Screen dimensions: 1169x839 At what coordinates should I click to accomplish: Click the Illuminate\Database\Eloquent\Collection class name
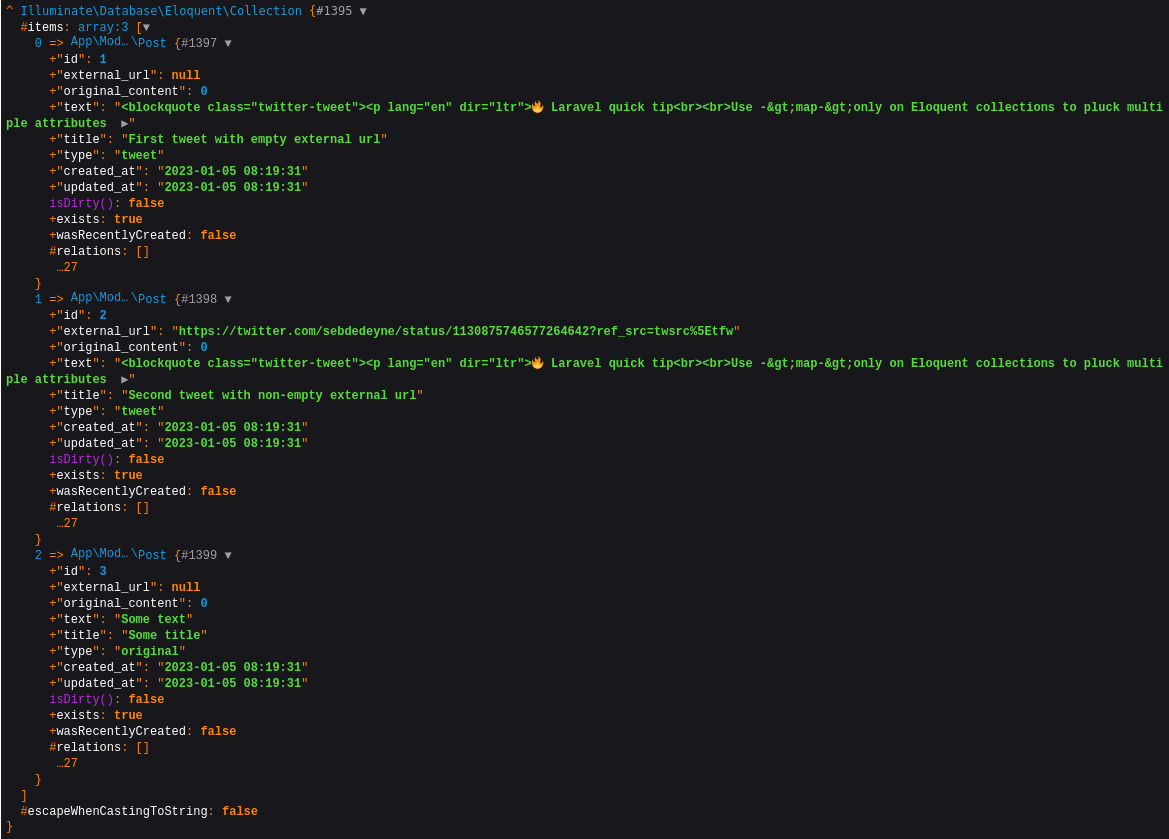click(160, 12)
